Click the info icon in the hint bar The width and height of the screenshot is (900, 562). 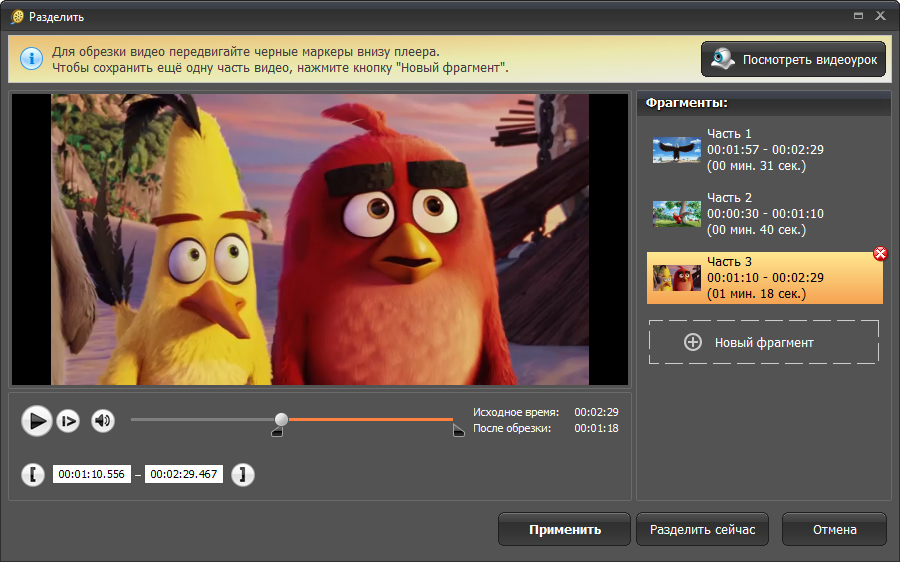pyautogui.click(x=32, y=59)
